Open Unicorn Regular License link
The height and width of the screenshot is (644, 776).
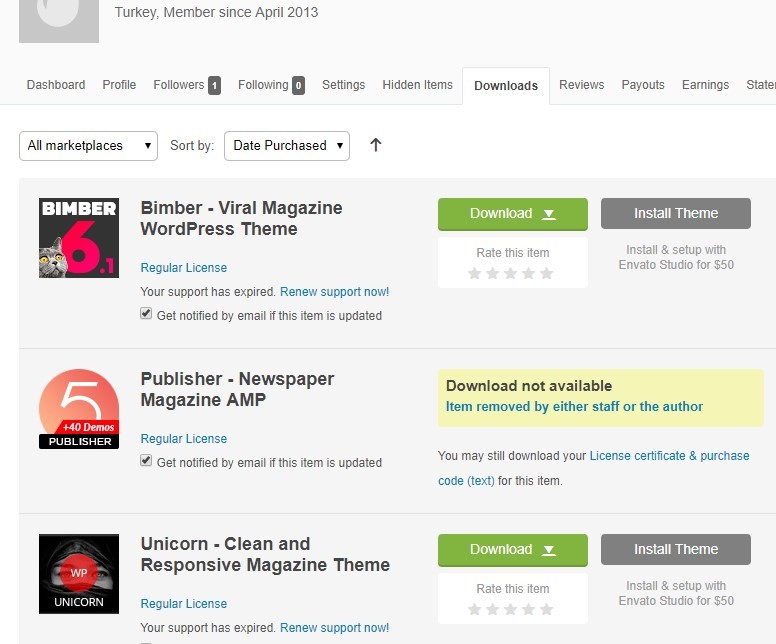pyautogui.click(x=184, y=604)
